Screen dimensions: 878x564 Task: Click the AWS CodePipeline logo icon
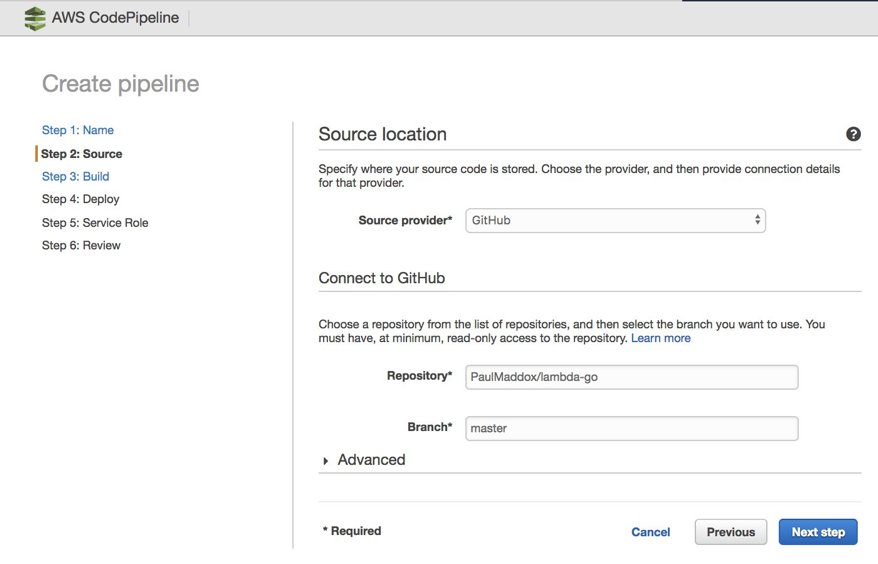point(35,18)
